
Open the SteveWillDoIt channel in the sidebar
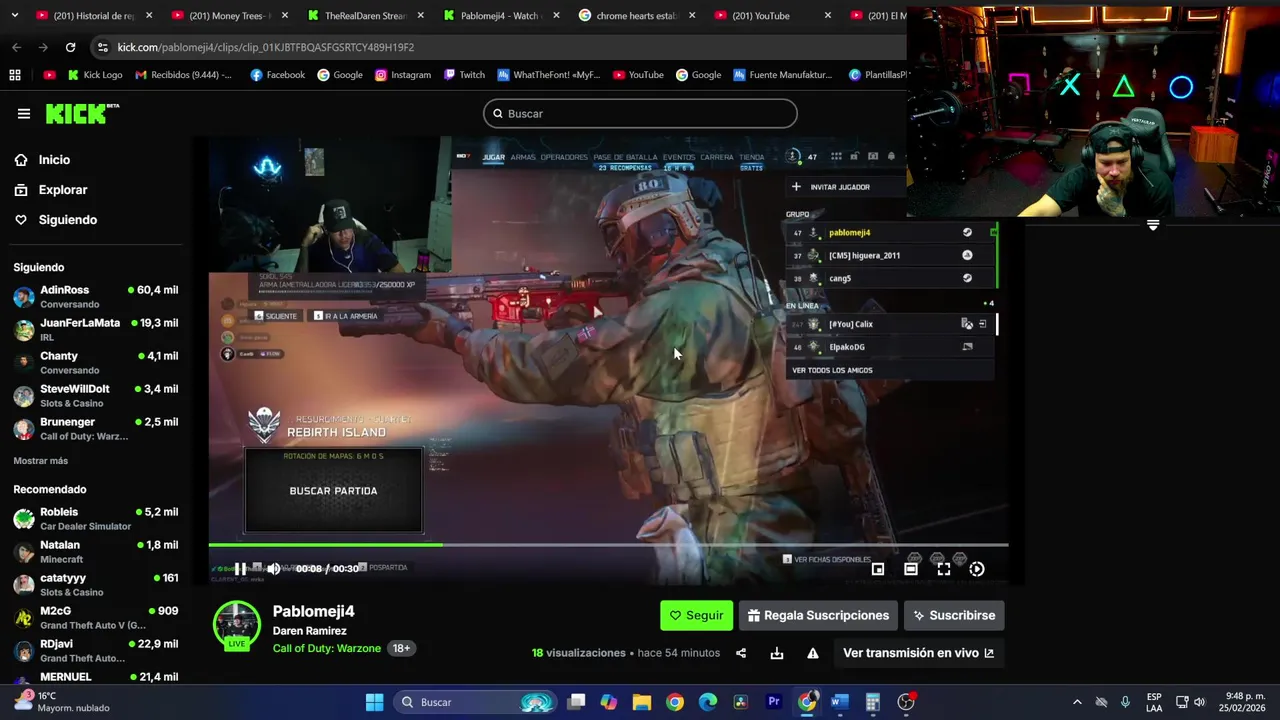pos(95,396)
